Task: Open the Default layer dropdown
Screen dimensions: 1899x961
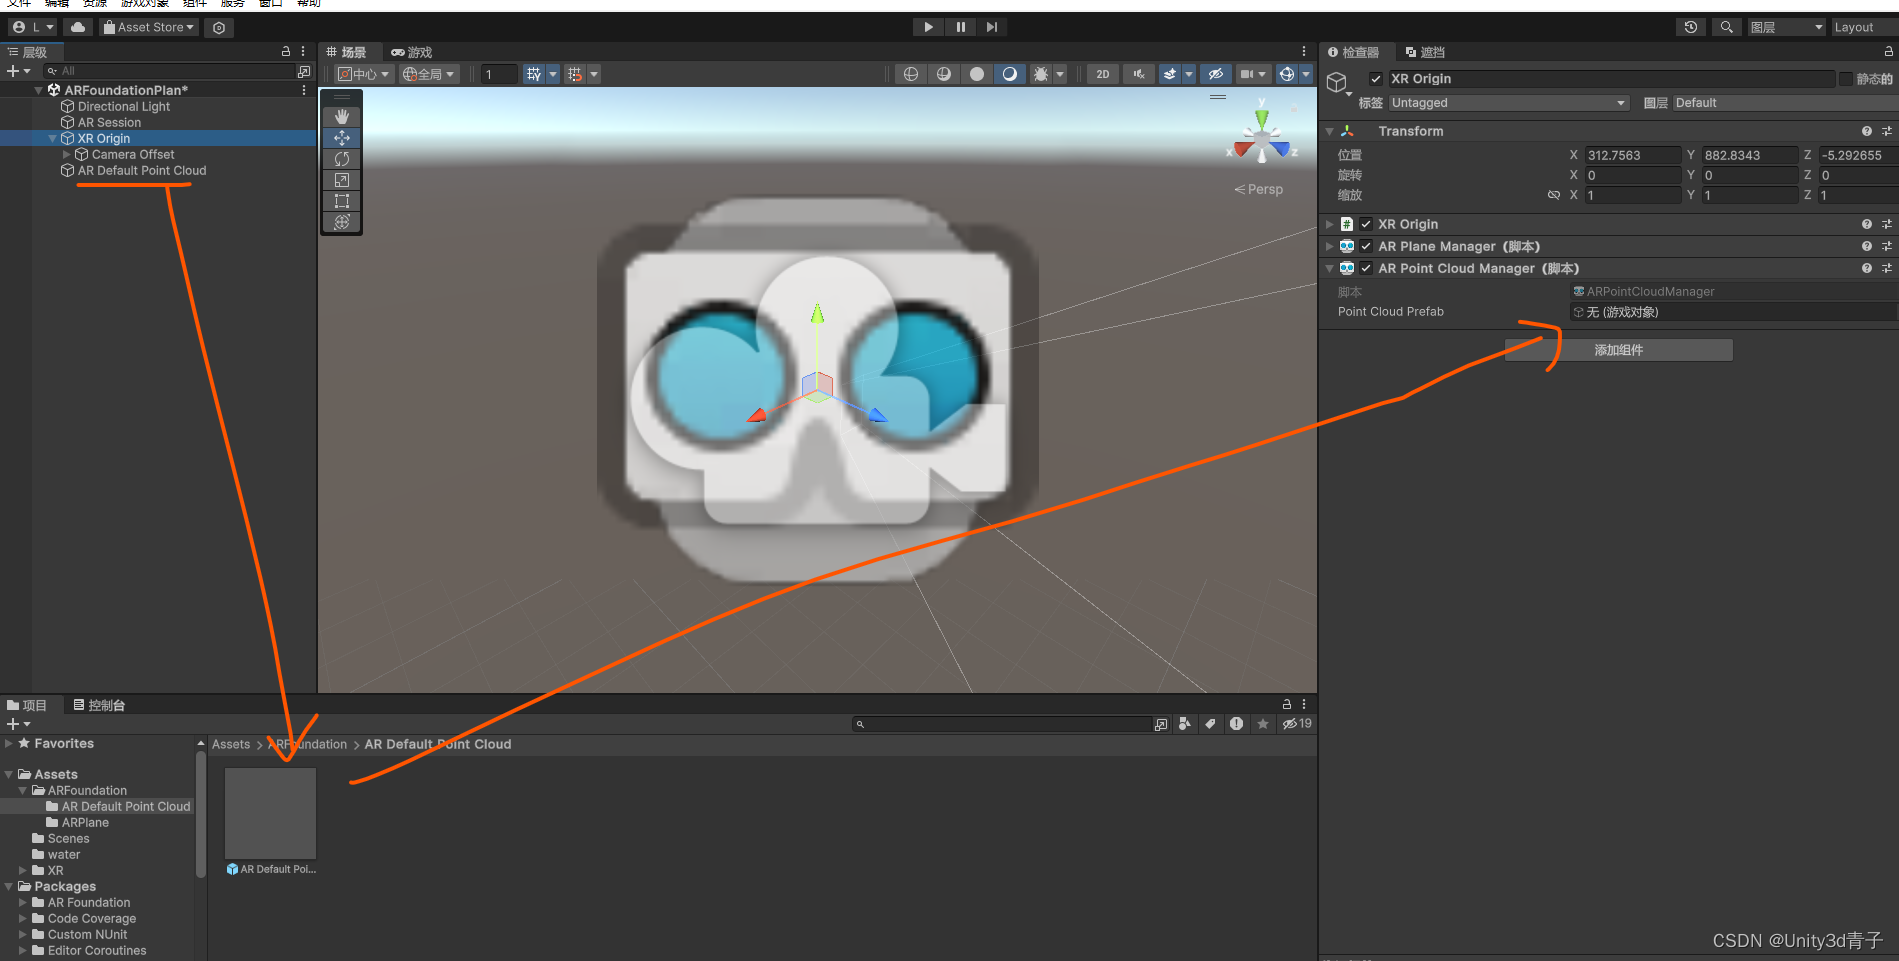Action: 1785,103
